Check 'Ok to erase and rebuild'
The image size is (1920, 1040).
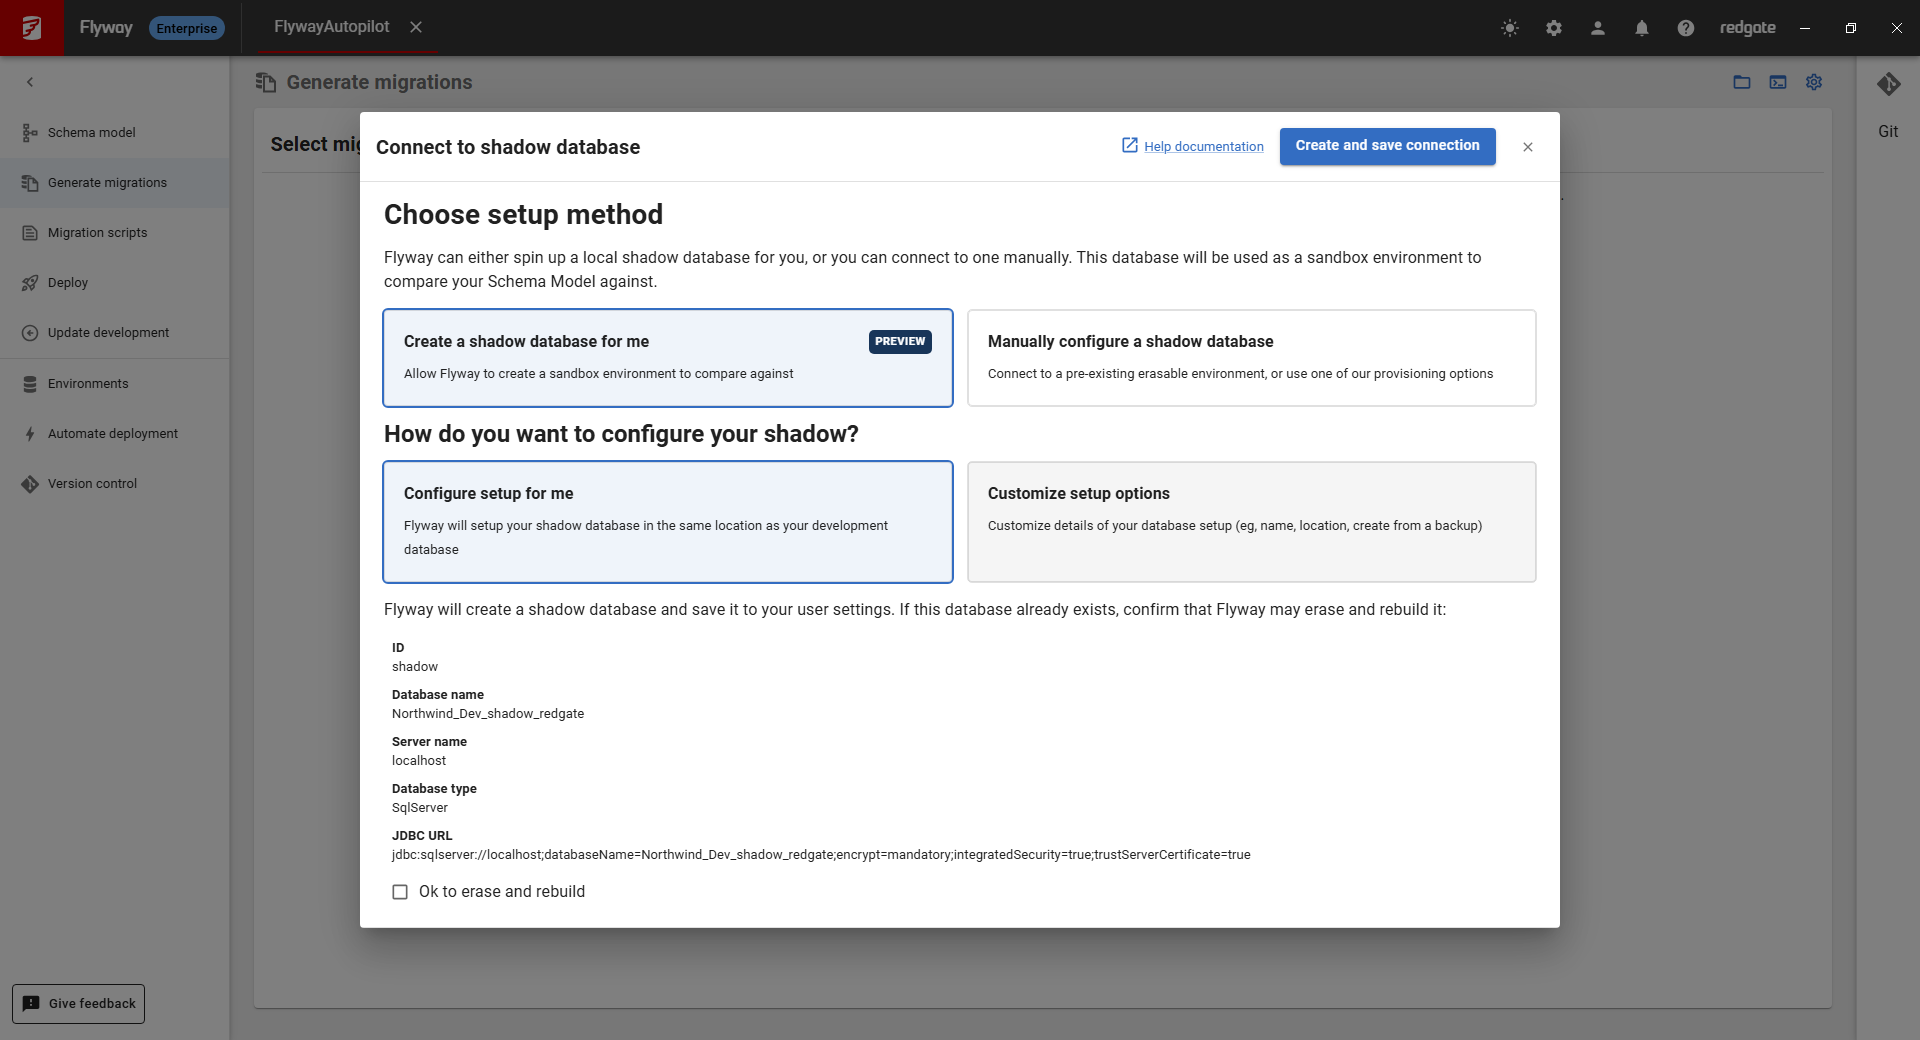(400, 892)
